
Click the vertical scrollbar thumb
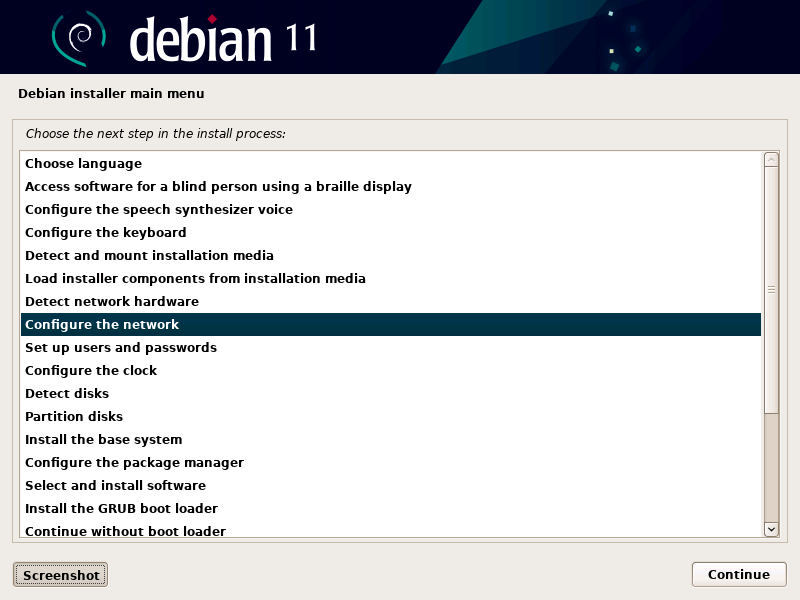tap(771, 290)
